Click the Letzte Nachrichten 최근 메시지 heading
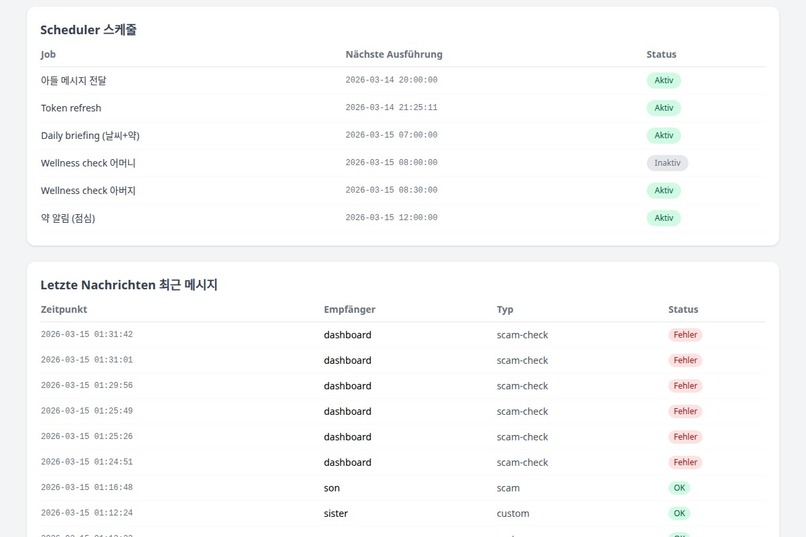806x537 pixels. pyautogui.click(x=129, y=285)
